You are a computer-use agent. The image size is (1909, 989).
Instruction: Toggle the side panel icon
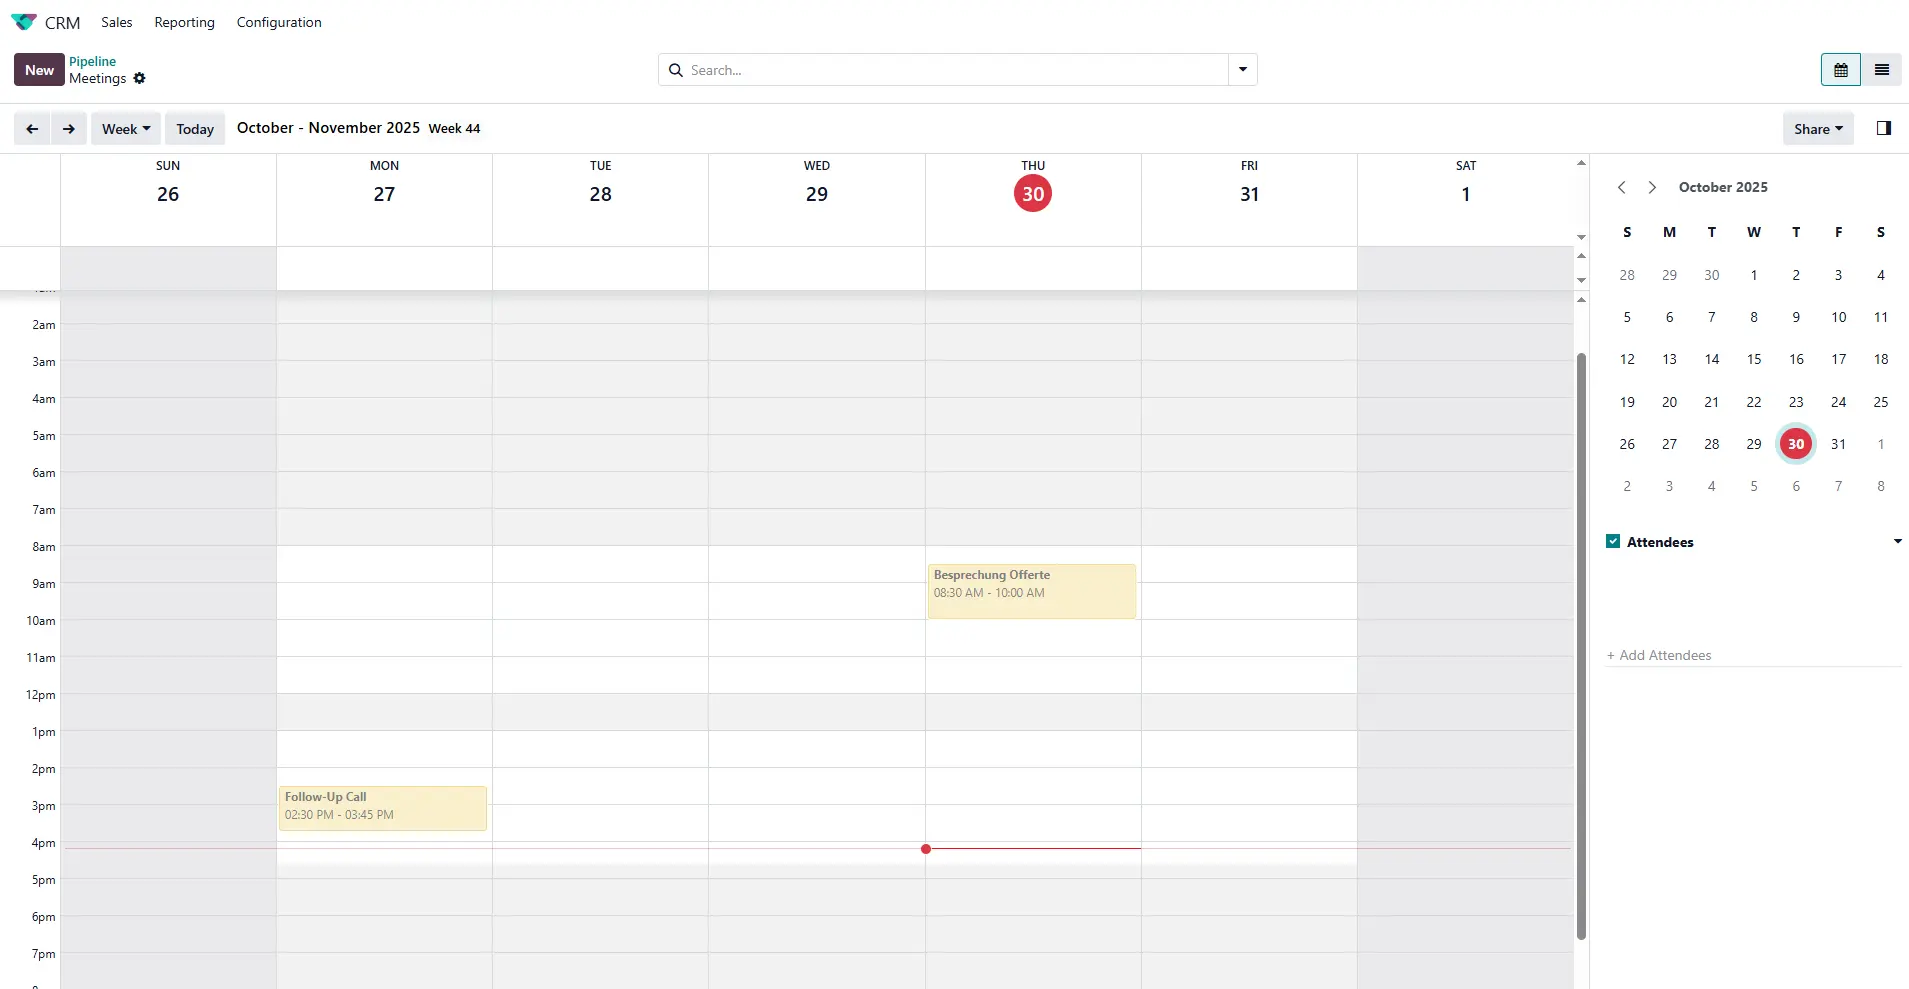[x=1883, y=128]
